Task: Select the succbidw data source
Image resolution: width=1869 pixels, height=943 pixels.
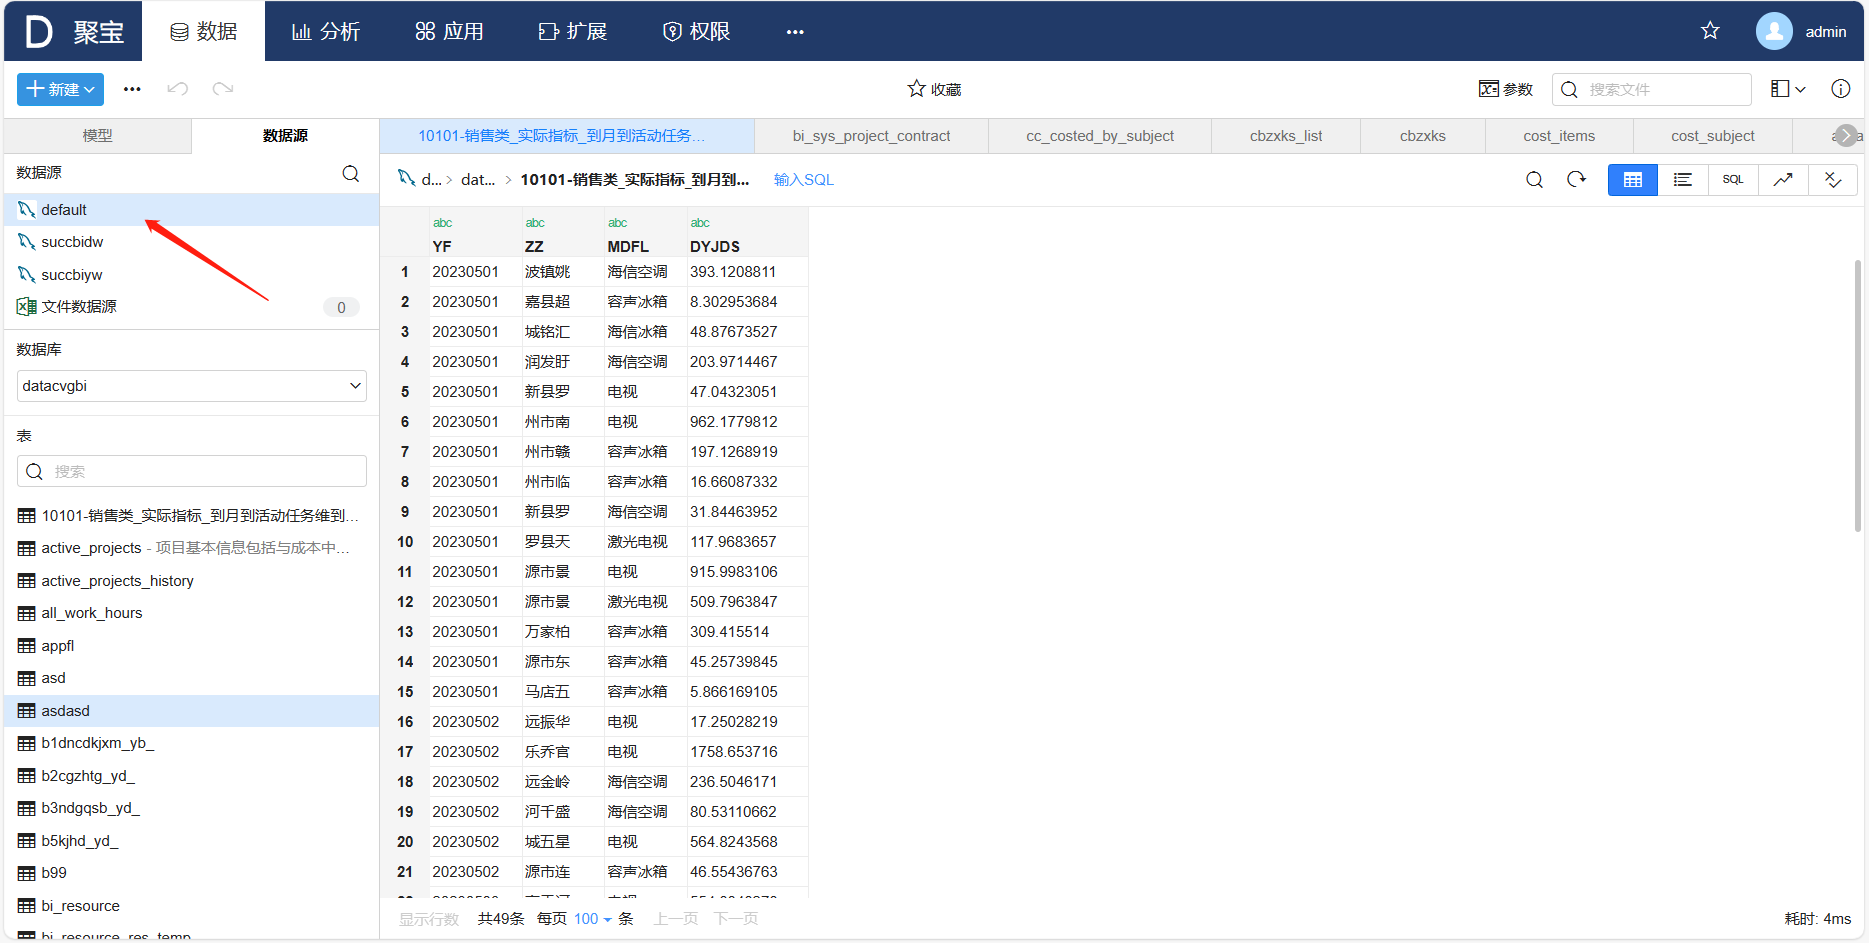Action: (x=192, y=242)
